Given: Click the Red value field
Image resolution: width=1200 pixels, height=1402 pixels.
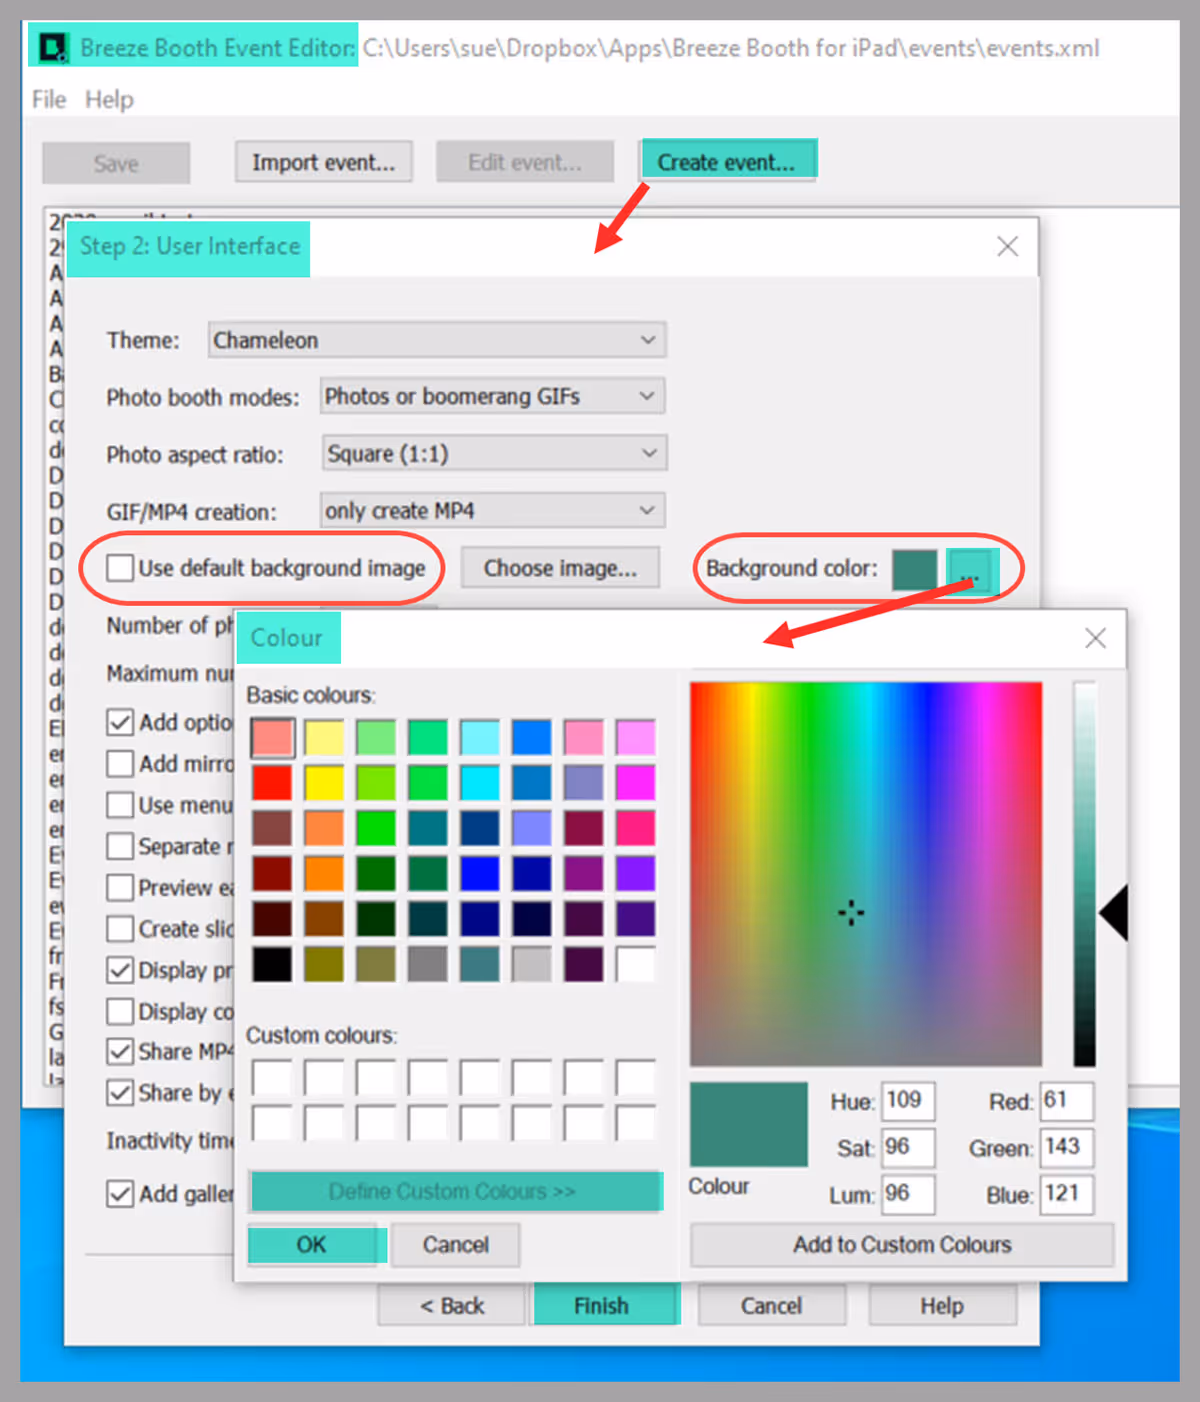Looking at the screenshot, I should tap(1067, 1101).
